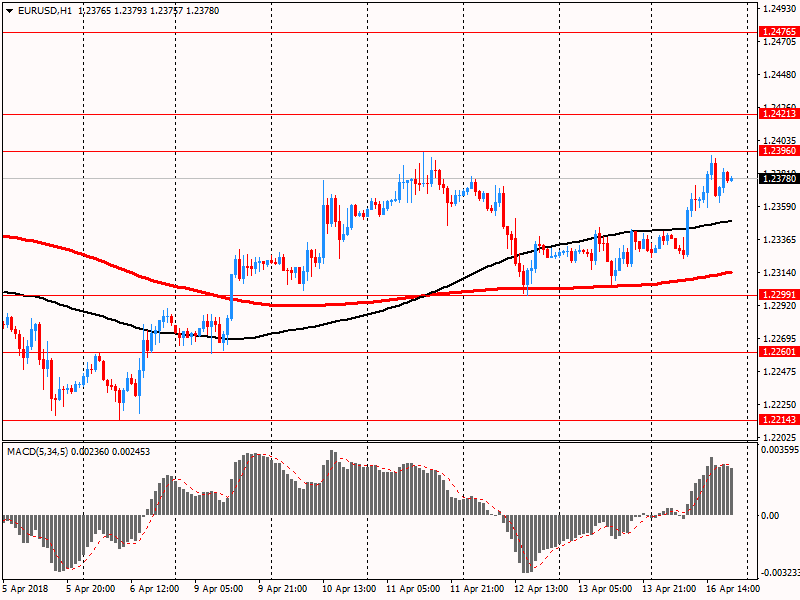Click the EURUSD,H1 chart title text
The width and height of the screenshot is (800, 600).
[44, 11]
